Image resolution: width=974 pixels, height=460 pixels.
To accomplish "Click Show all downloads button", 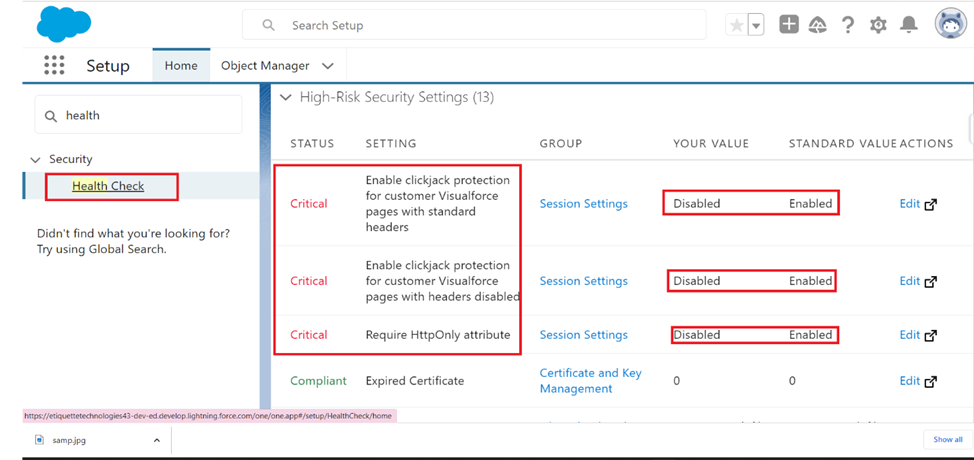I will pos(948,440).
